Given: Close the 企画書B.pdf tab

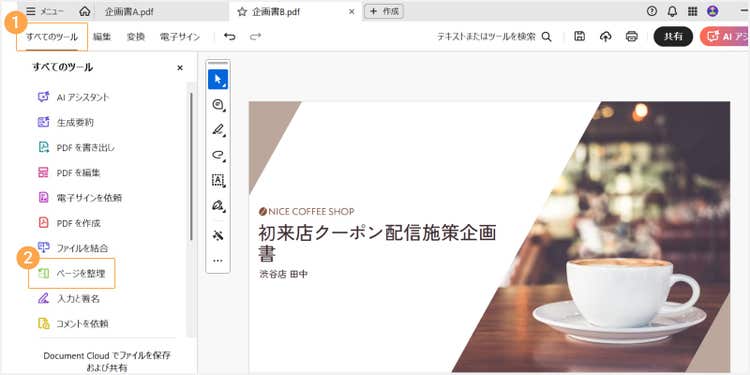Looking at the screenshot, I should point(352,12).
